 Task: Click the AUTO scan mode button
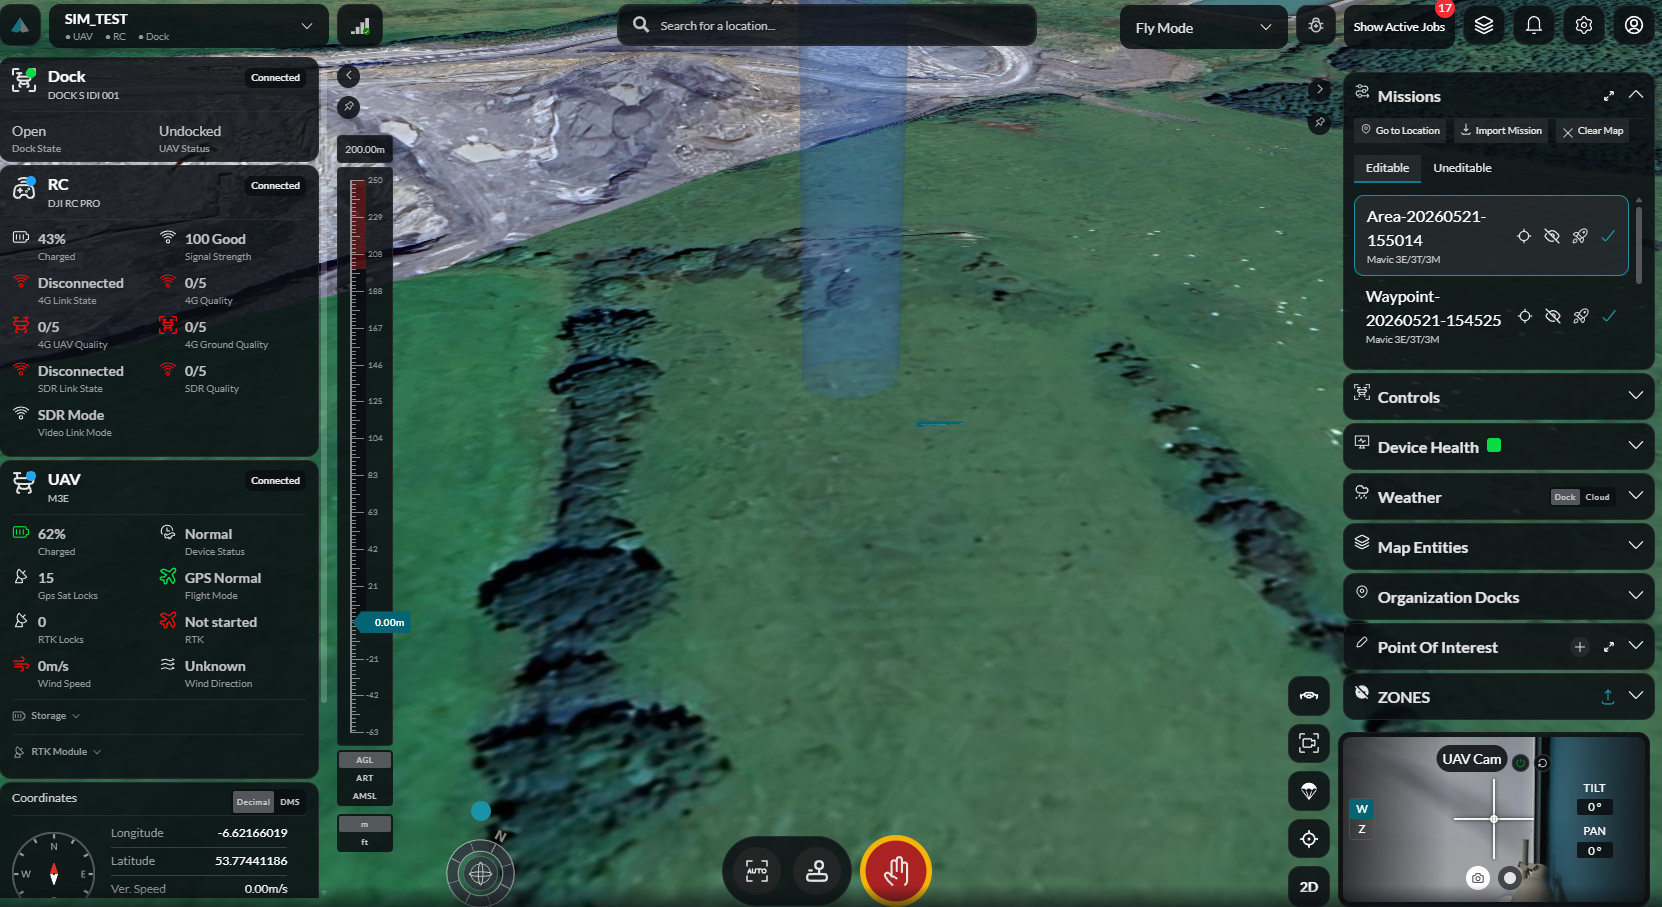coord(757,871)
